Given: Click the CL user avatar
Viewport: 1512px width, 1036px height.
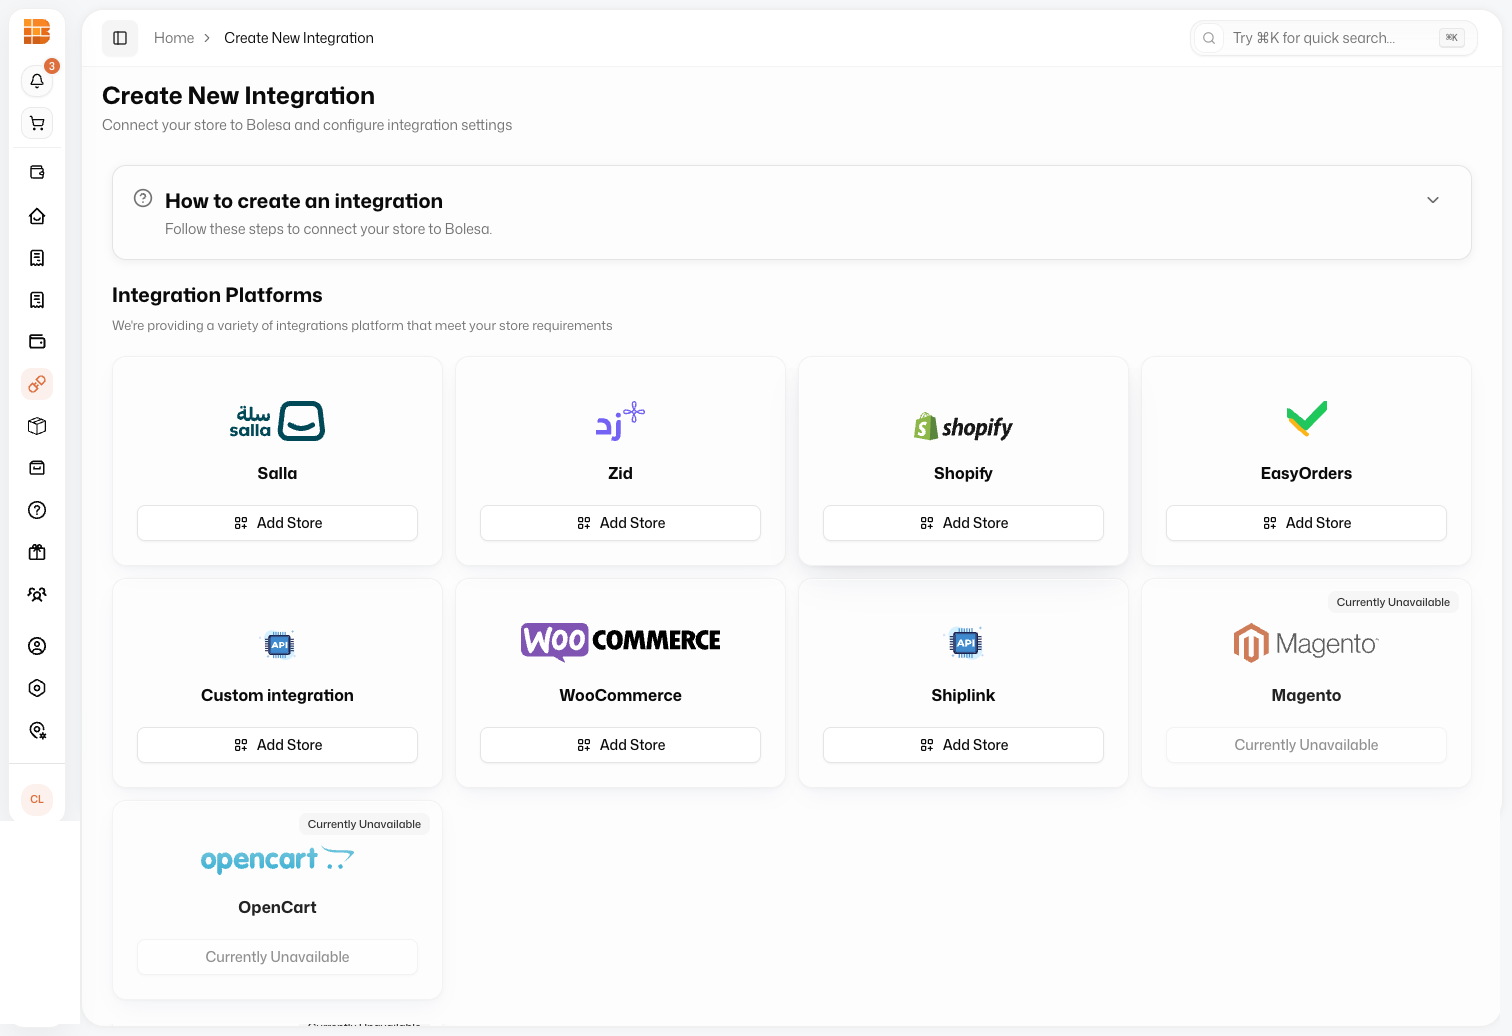Looking at the screenshot, I should point(37,799).
